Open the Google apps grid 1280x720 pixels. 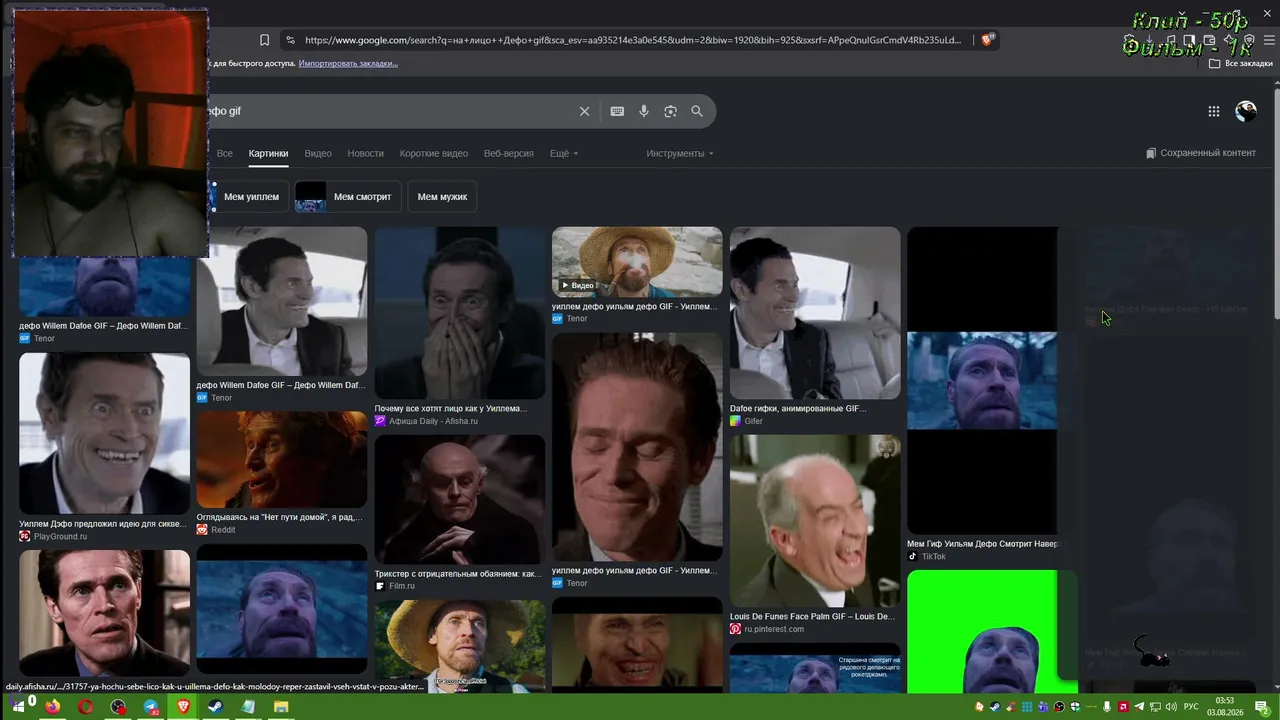click(1214, 111)
